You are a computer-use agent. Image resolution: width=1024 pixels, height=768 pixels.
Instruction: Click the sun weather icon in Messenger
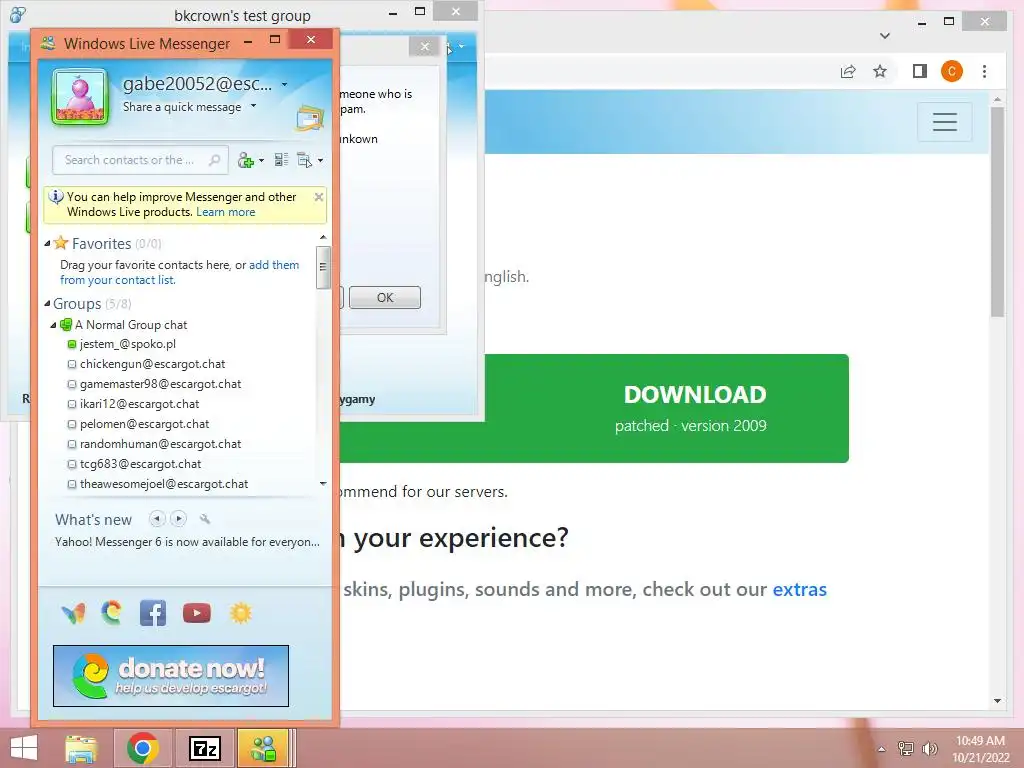[x=240, y=613]
